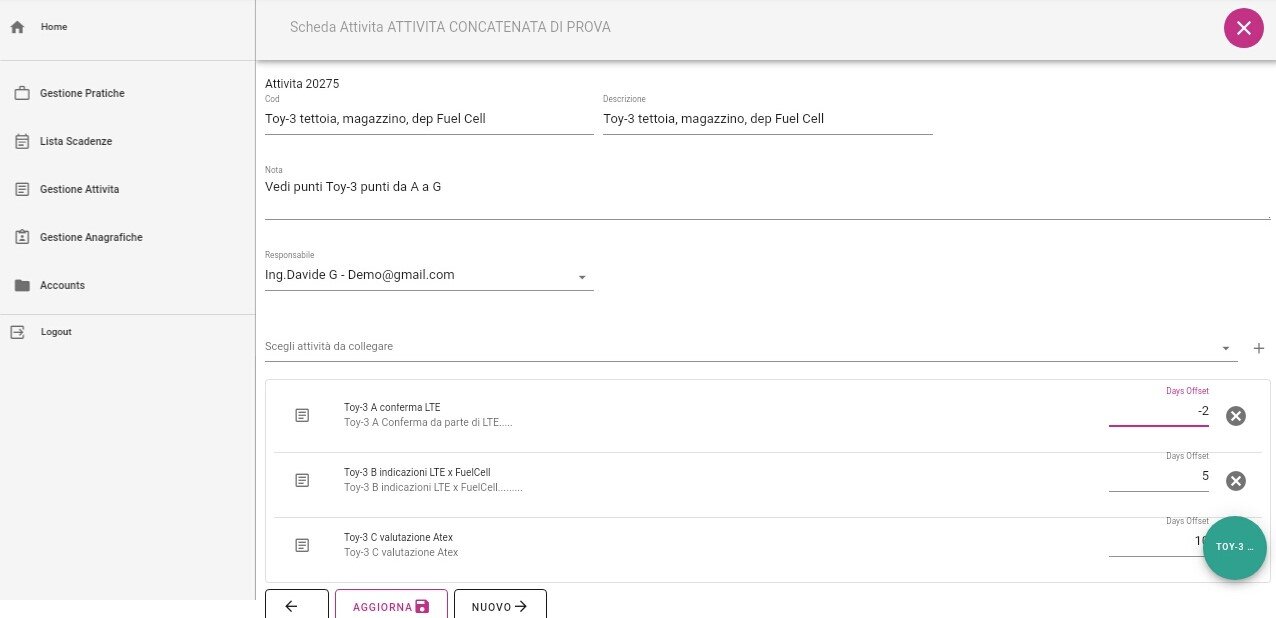Click Logout in the sidebar

127,332
